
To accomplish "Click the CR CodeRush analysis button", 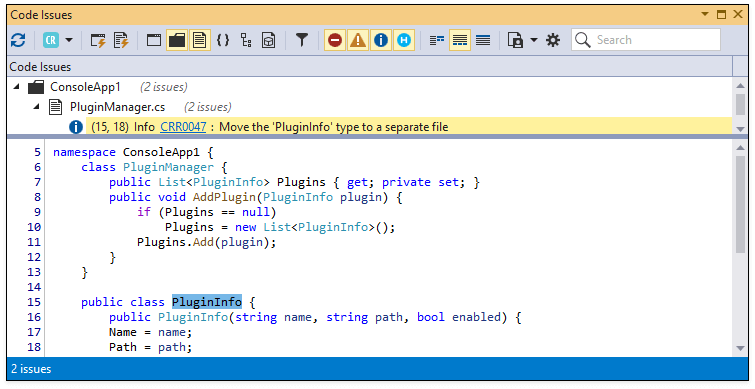I will 51,40.
